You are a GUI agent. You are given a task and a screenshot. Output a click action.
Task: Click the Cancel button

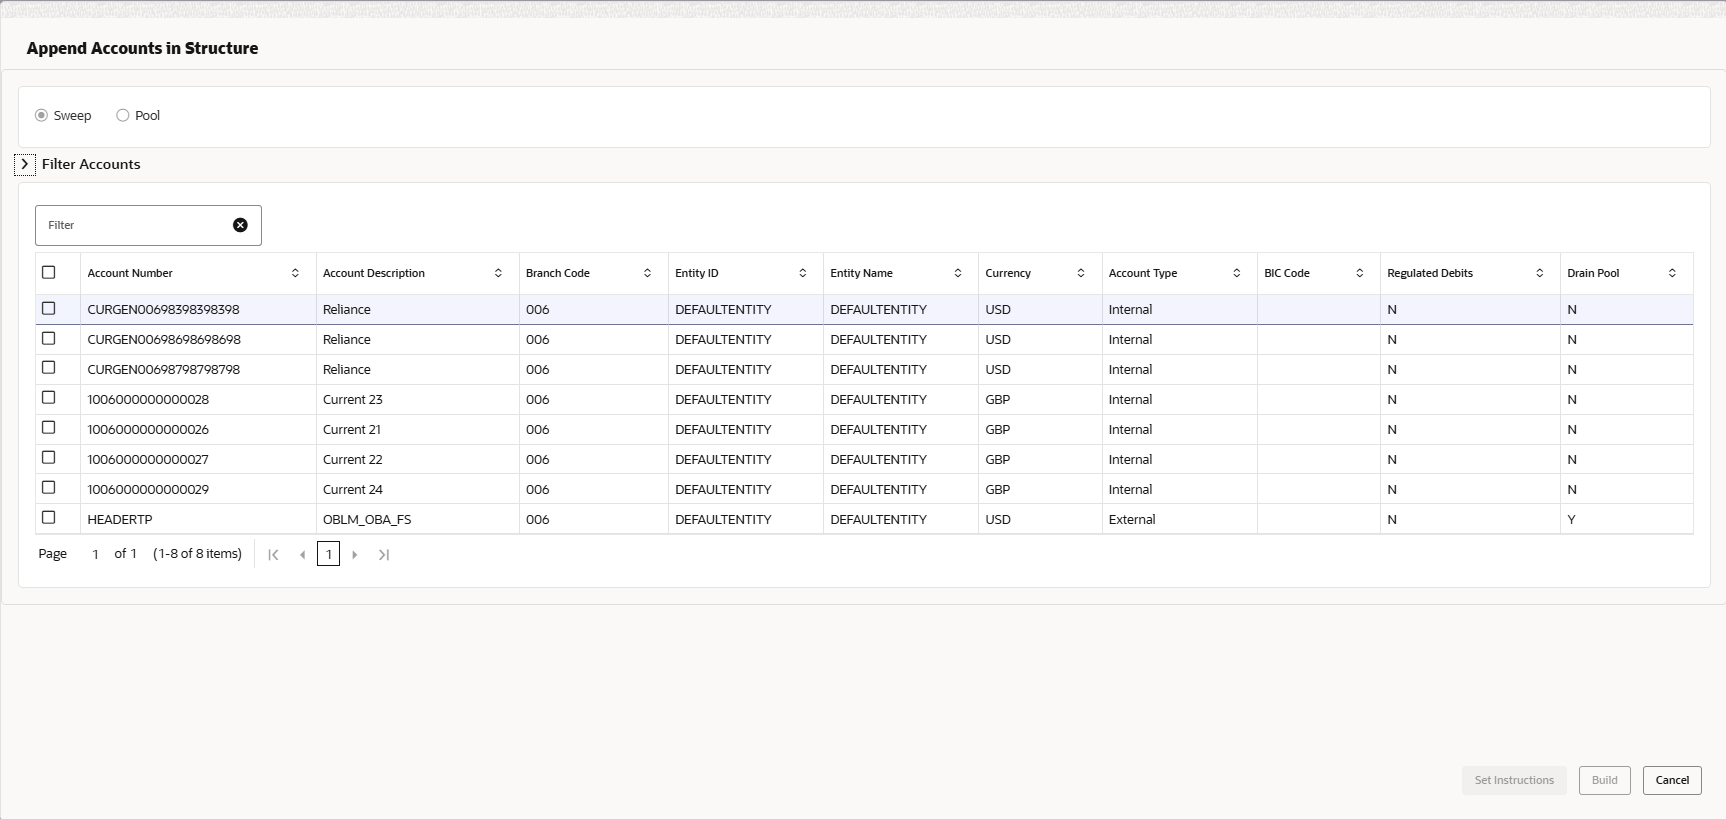tap(1672, 780)
